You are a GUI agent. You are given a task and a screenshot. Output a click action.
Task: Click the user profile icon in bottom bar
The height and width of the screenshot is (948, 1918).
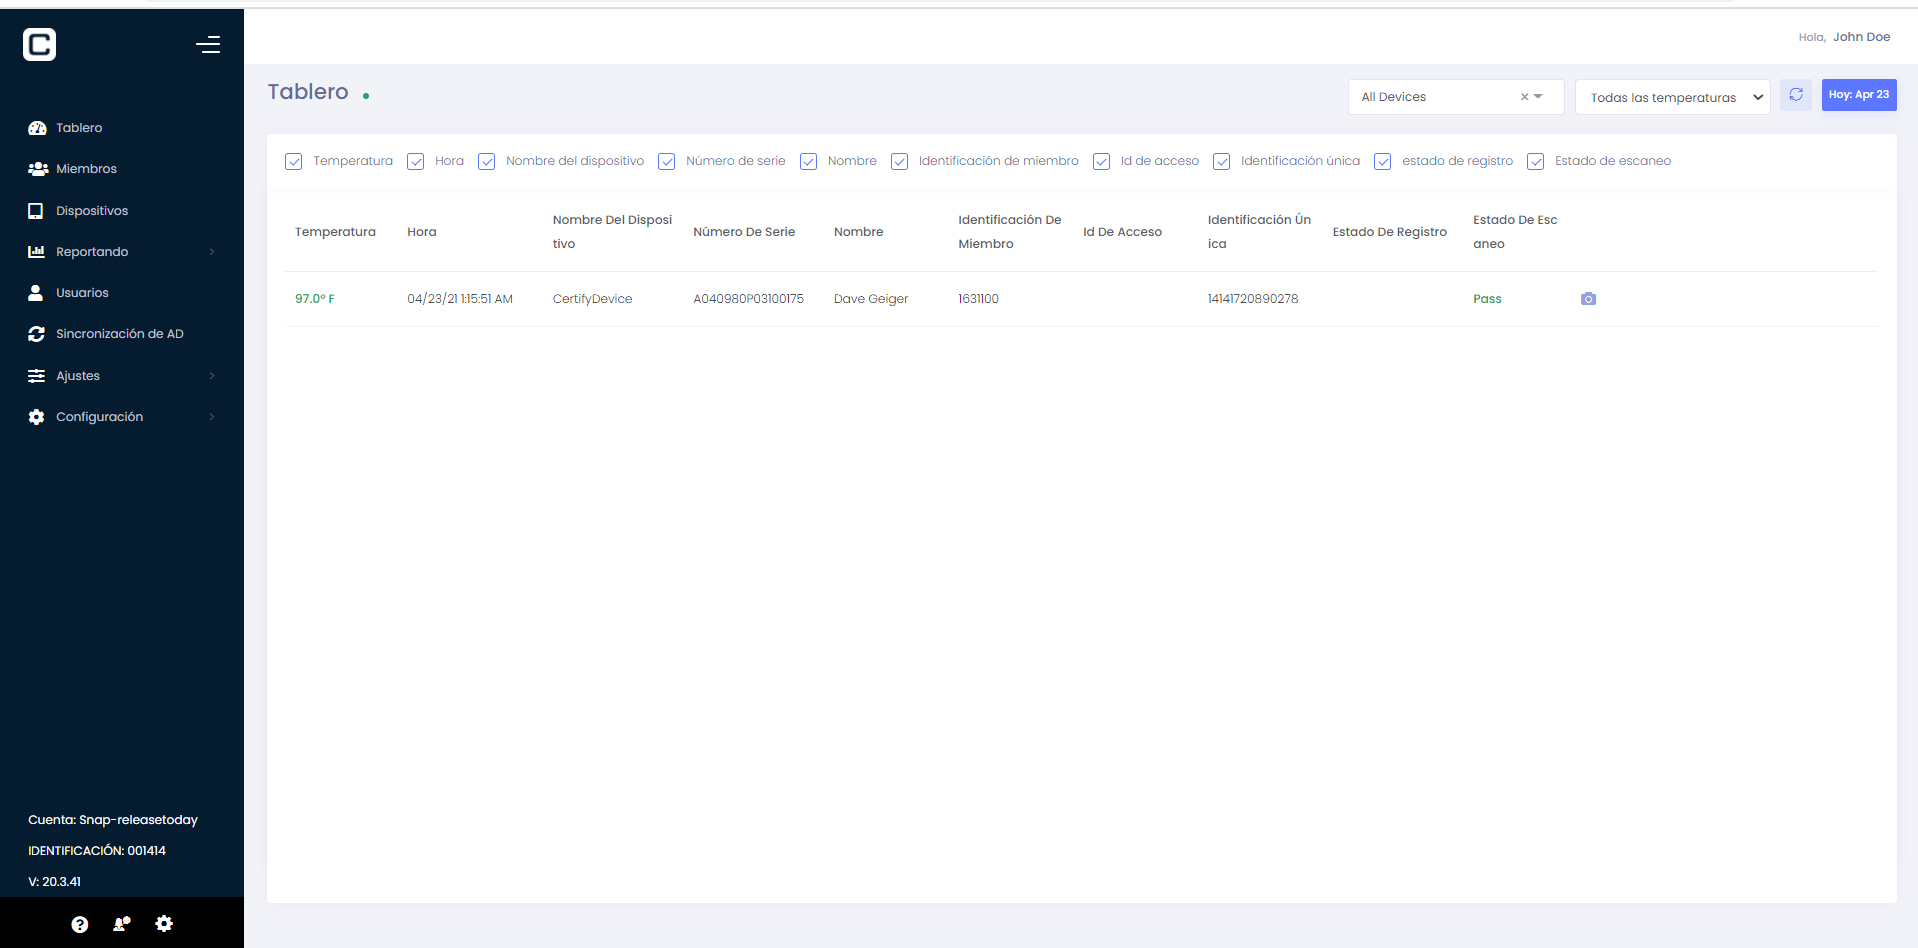[122, 924]
